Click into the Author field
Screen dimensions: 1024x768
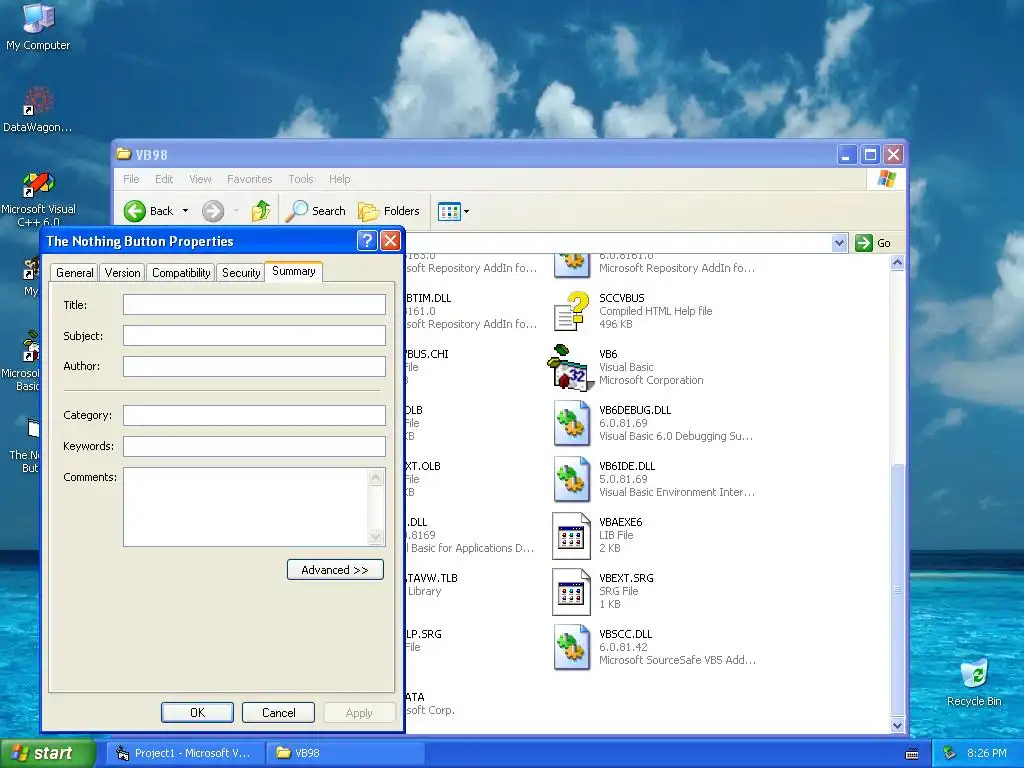click(x=254, y=366)
